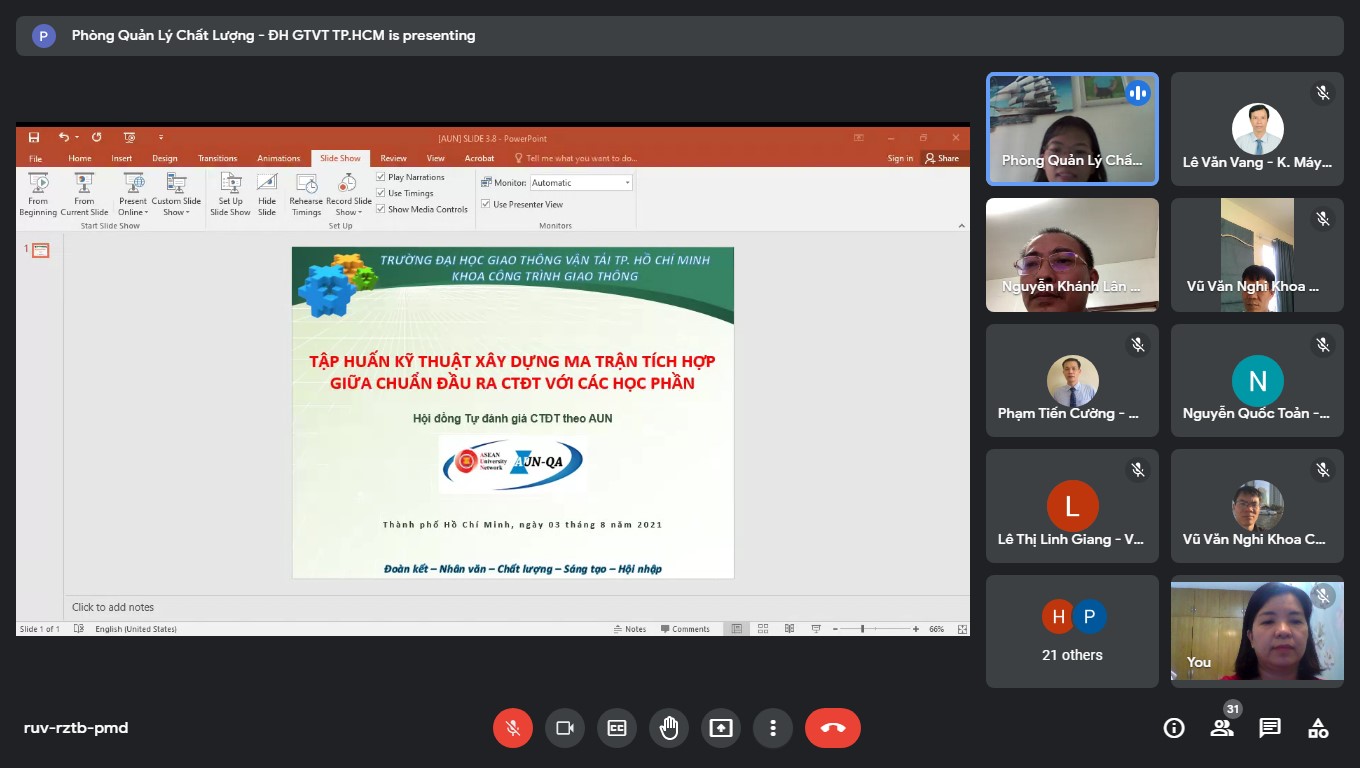Open the three-dot more options menu

point(773,728)
